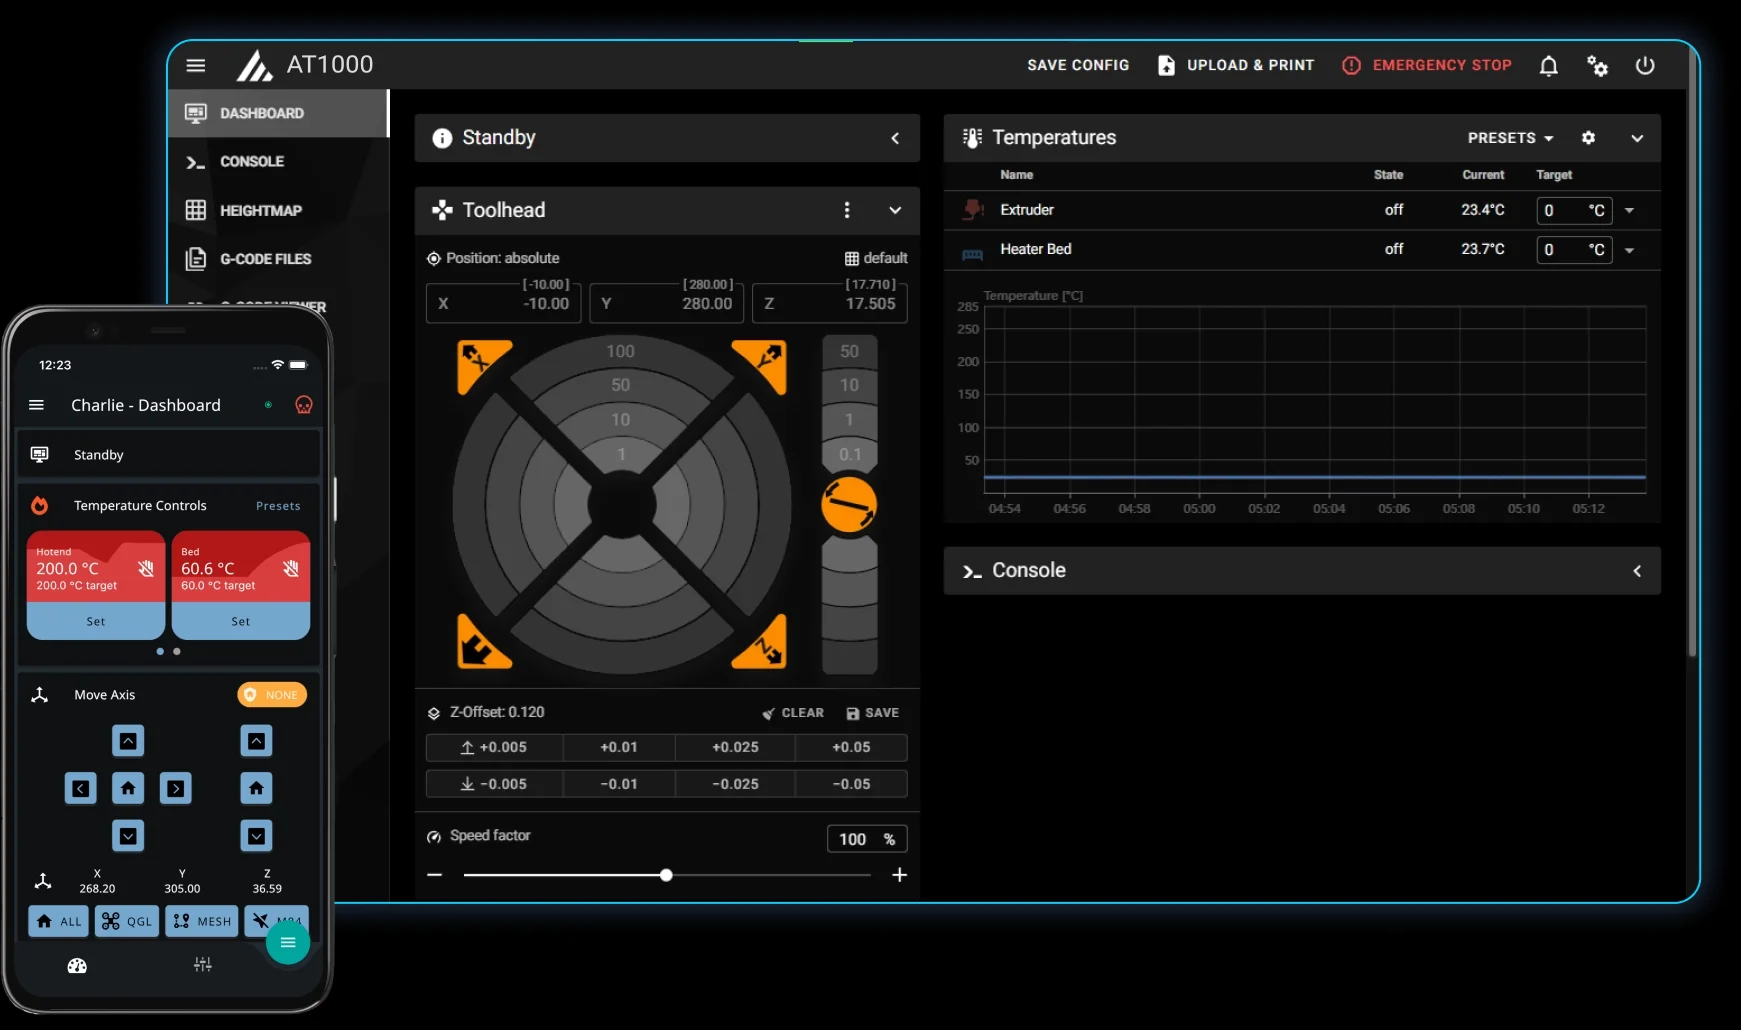Viewport: 1741px width, 1030px height.
Task: Expand the Console panel chevron
Action: 1637,571
